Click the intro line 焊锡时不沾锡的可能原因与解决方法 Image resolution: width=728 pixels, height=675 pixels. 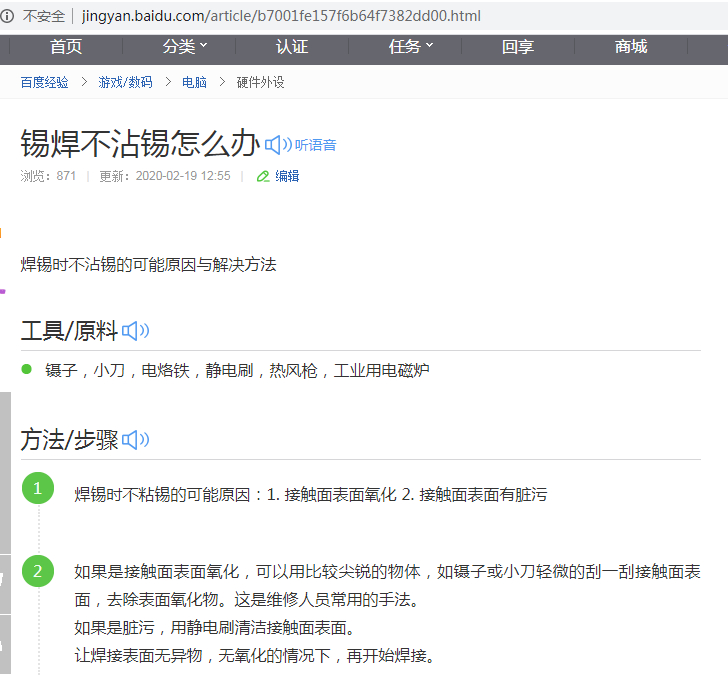point(149,265)
